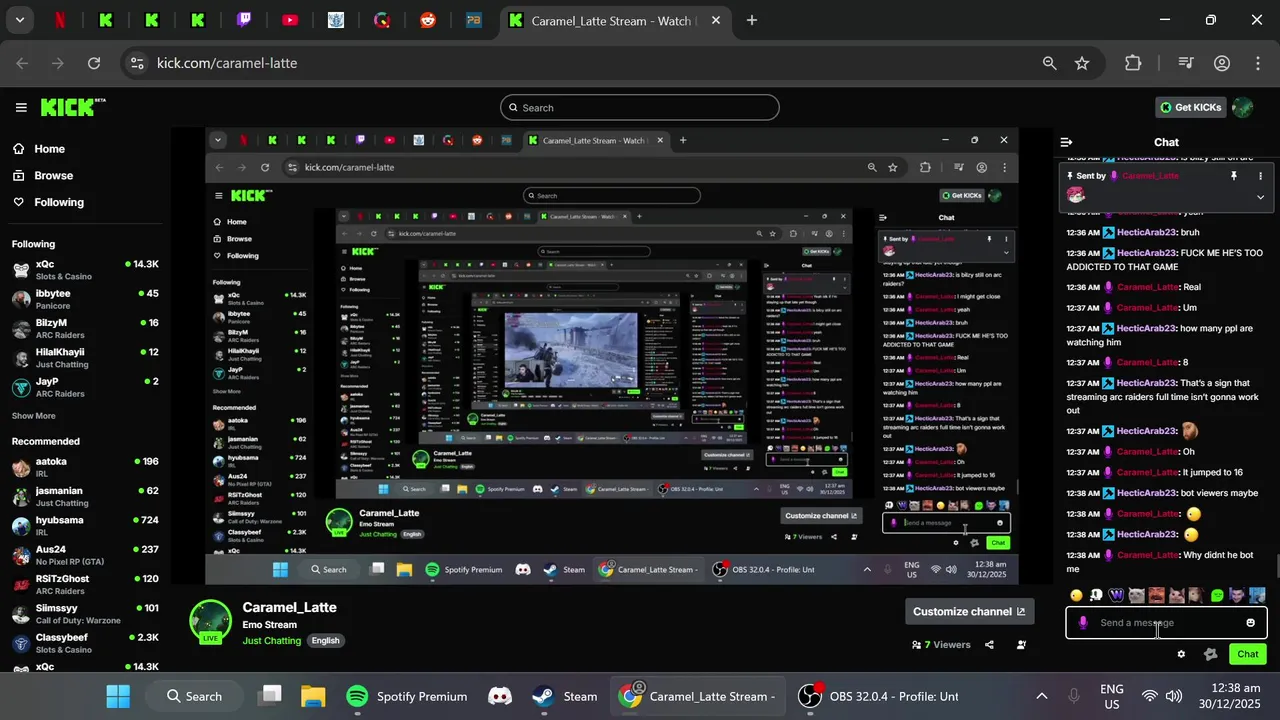Open moderator user icon beside share
1280x720 pixels.
click(1021, 645)
